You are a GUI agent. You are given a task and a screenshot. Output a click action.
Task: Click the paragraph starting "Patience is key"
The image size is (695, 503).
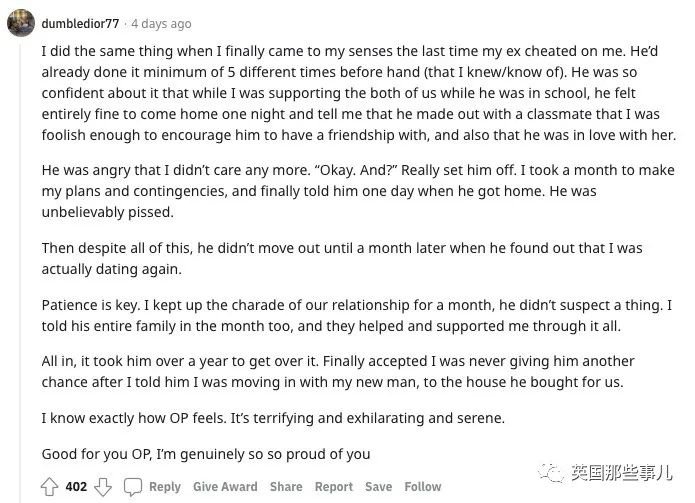[357, 316]
